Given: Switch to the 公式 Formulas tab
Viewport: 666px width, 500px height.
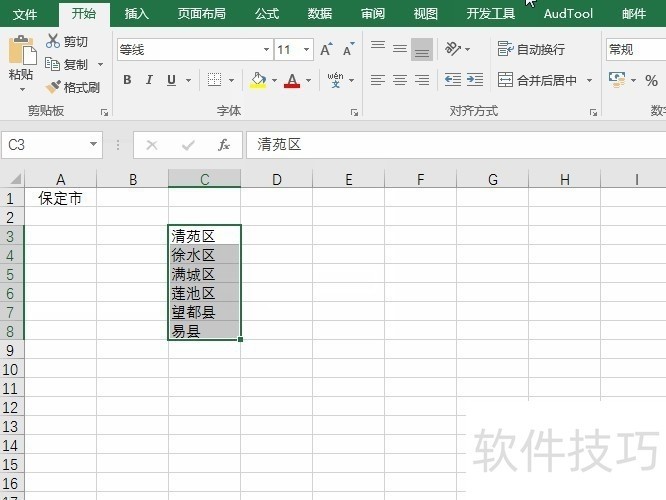Looking at the screenshot, I should (x=267, y=14).
